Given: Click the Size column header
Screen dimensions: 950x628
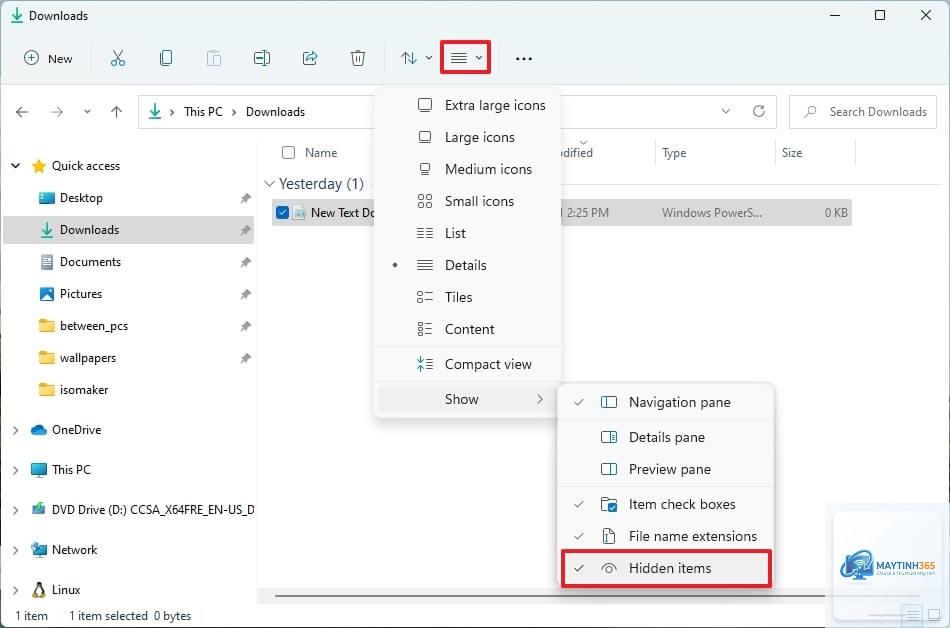Looking at the screenshot, I should [x=792, y=153].
